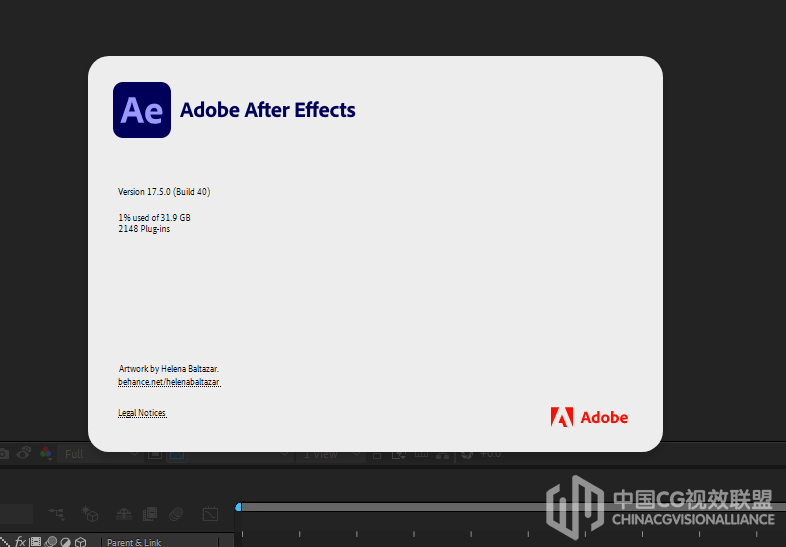Open the composition mini-flowchart
Screen dimensions: 786x547
57,514
